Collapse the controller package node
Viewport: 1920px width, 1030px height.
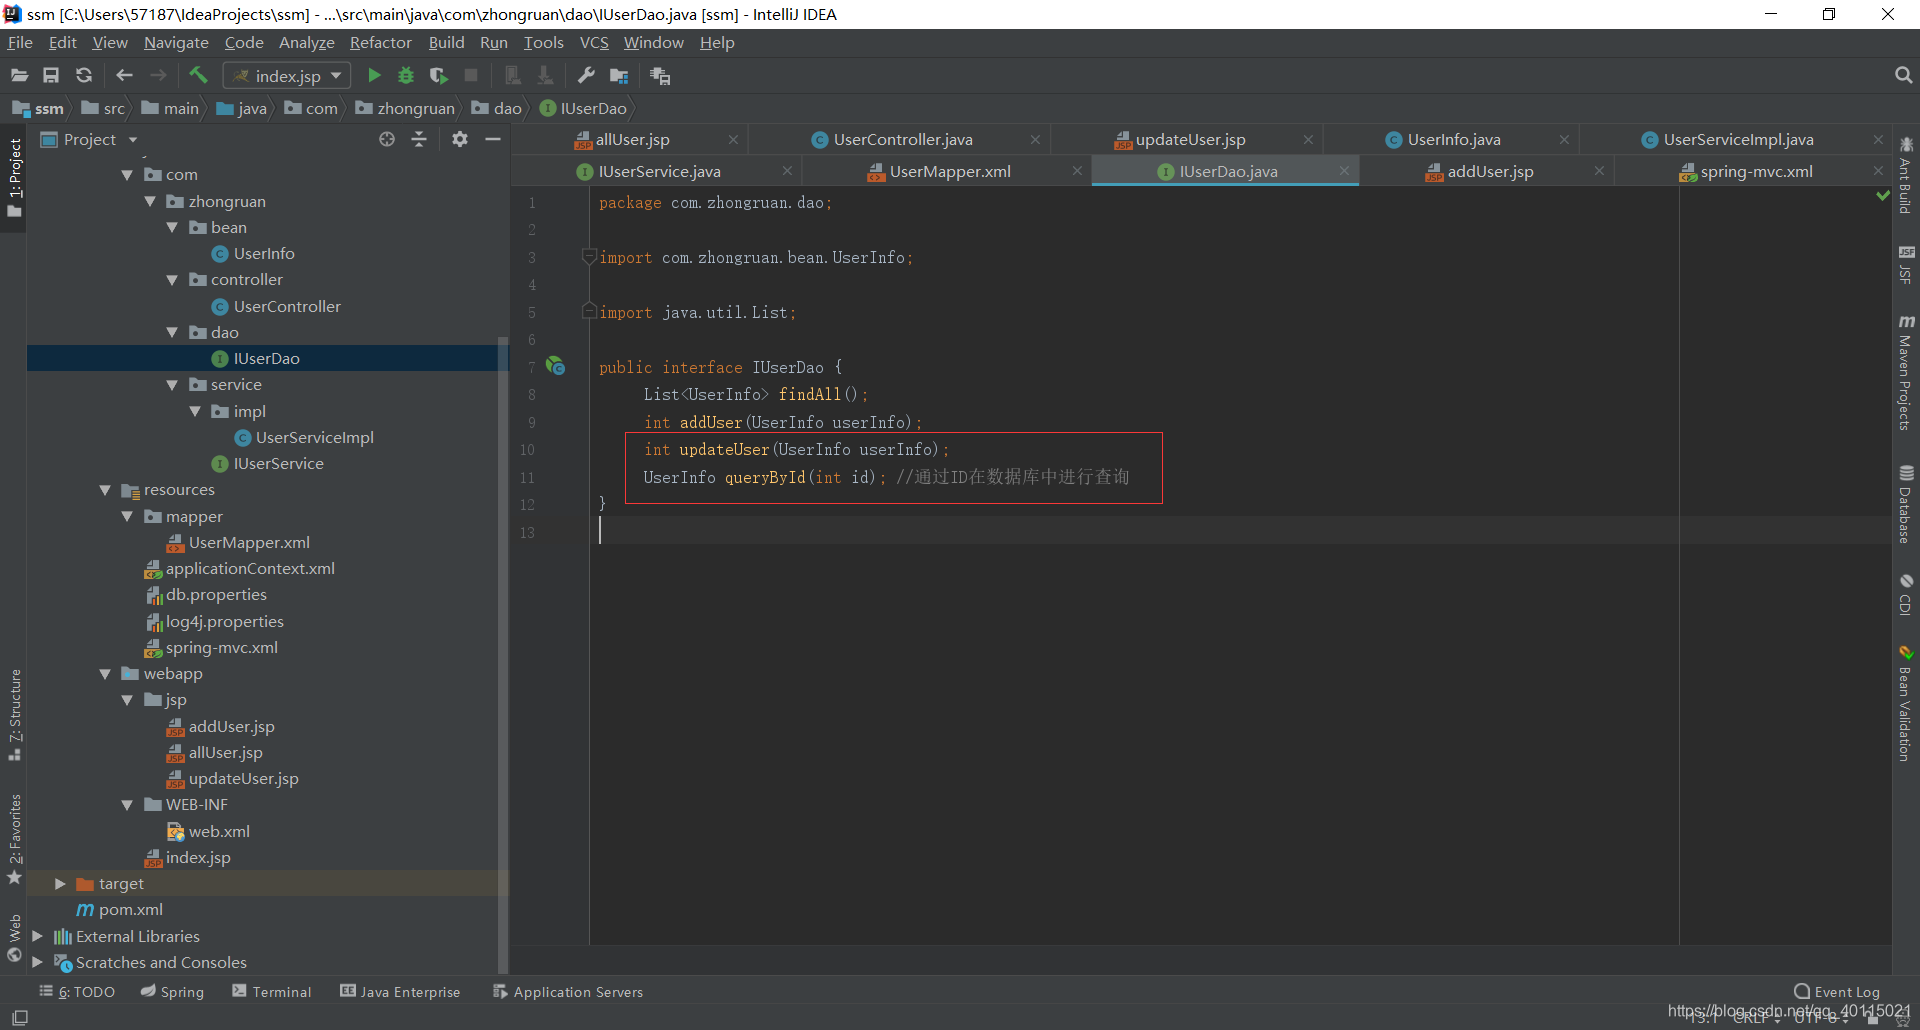[172, 280]
